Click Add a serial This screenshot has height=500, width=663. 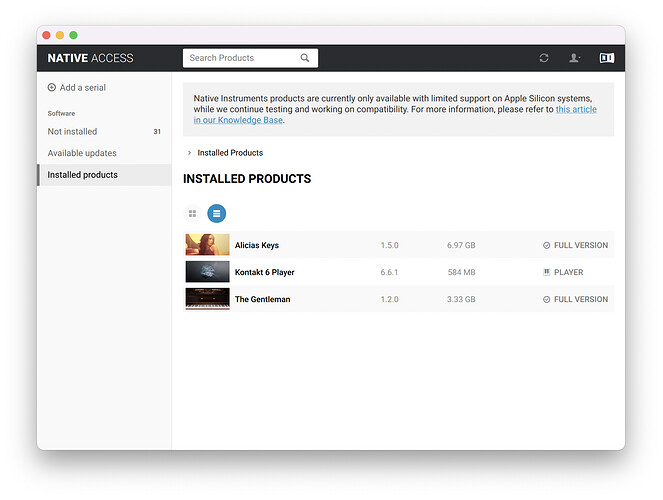click(x=77, y=87)
